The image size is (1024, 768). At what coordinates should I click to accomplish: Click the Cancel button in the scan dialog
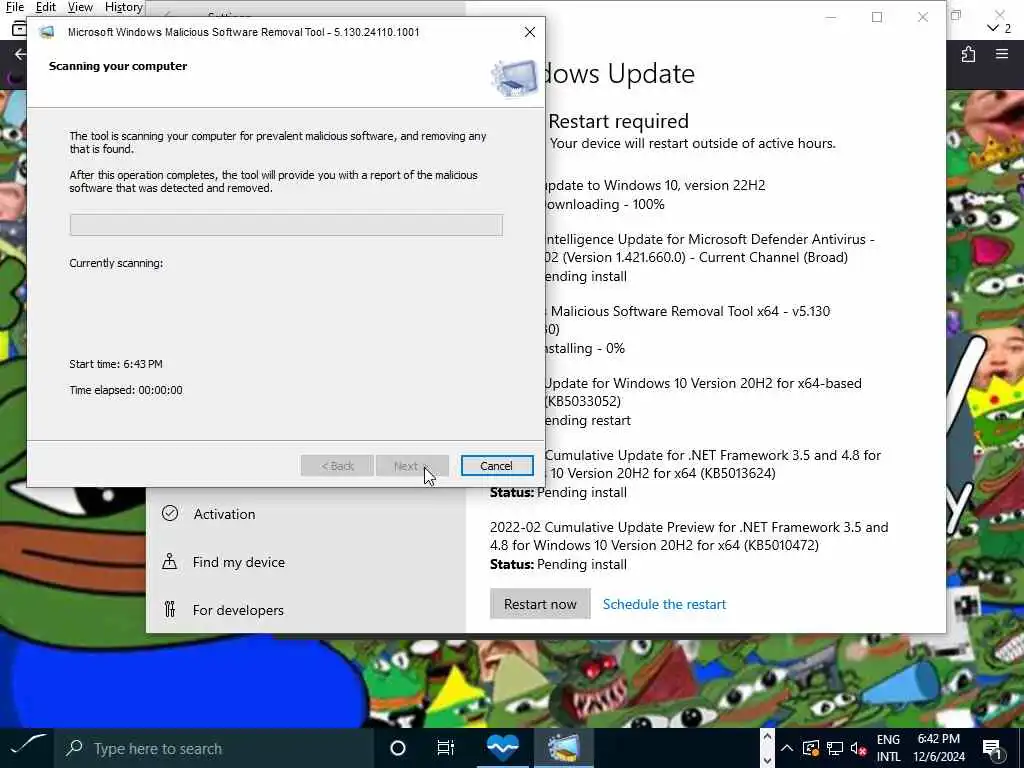497,466
